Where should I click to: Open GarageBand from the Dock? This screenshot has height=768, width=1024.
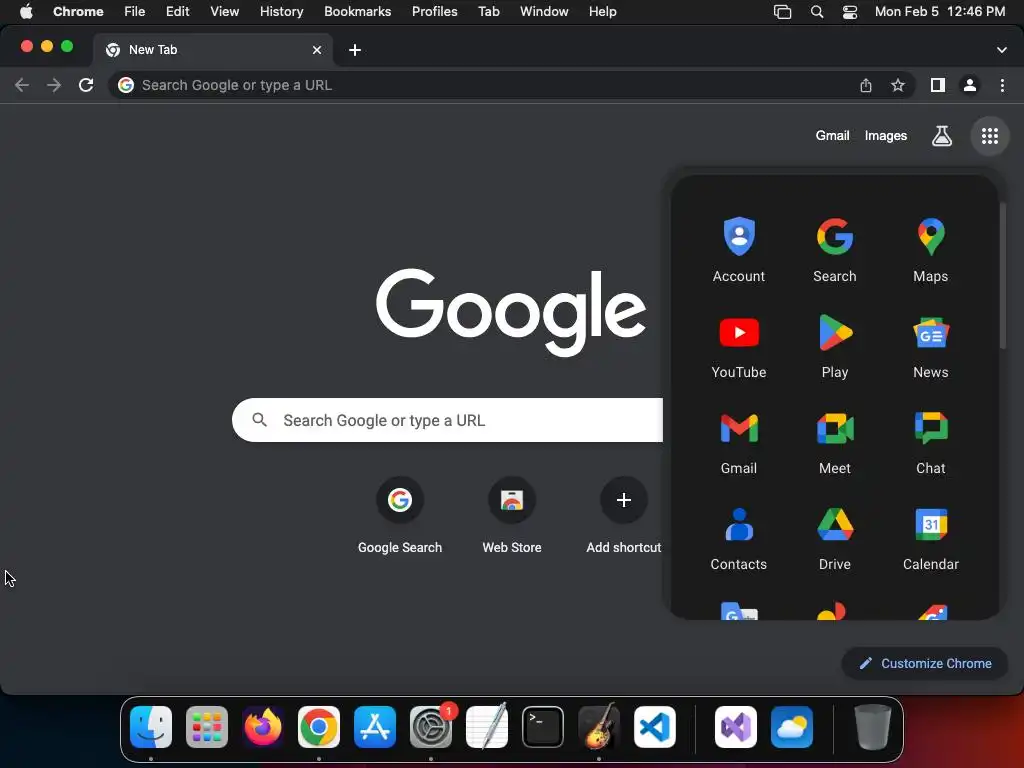tap(599, 727)
